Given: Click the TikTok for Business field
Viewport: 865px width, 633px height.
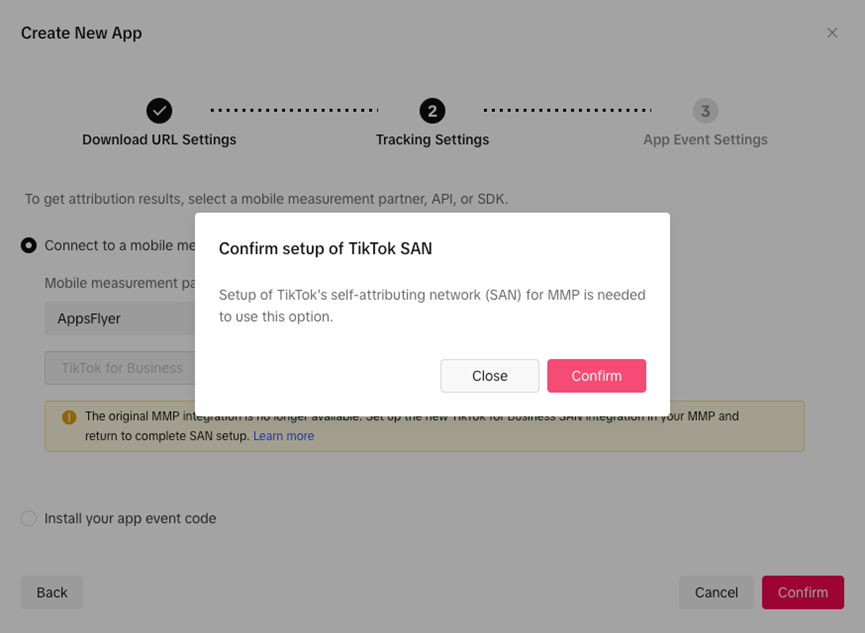Looking at the screenshot, I should pos(120,368).
